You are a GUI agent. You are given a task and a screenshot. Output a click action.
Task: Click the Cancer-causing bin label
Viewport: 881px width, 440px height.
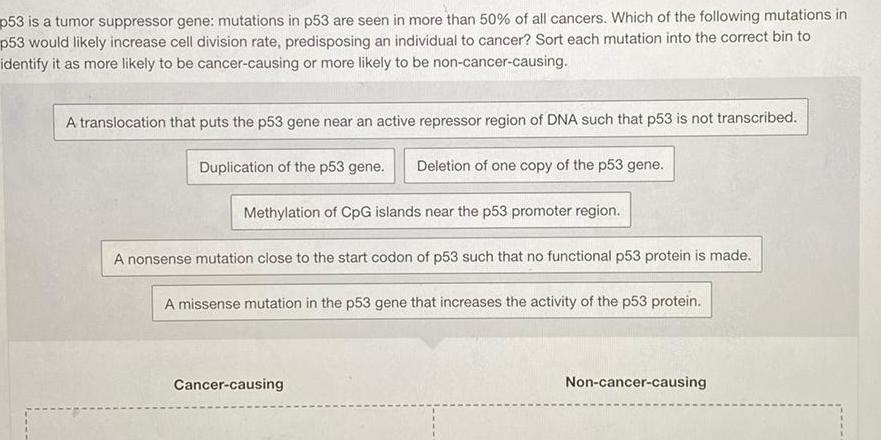click(x=228, y=384)
